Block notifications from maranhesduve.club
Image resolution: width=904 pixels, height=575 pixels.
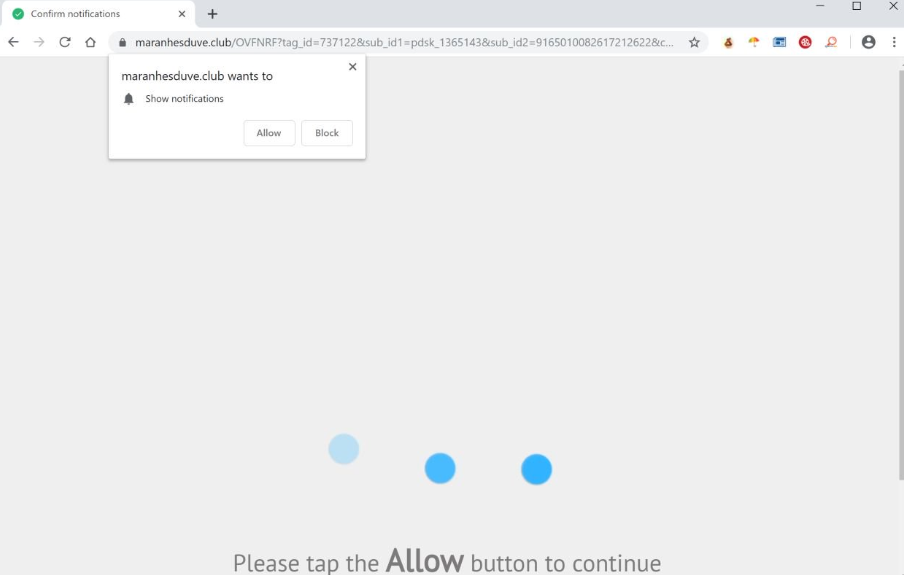pyautogui.click(x=327, y=133)
